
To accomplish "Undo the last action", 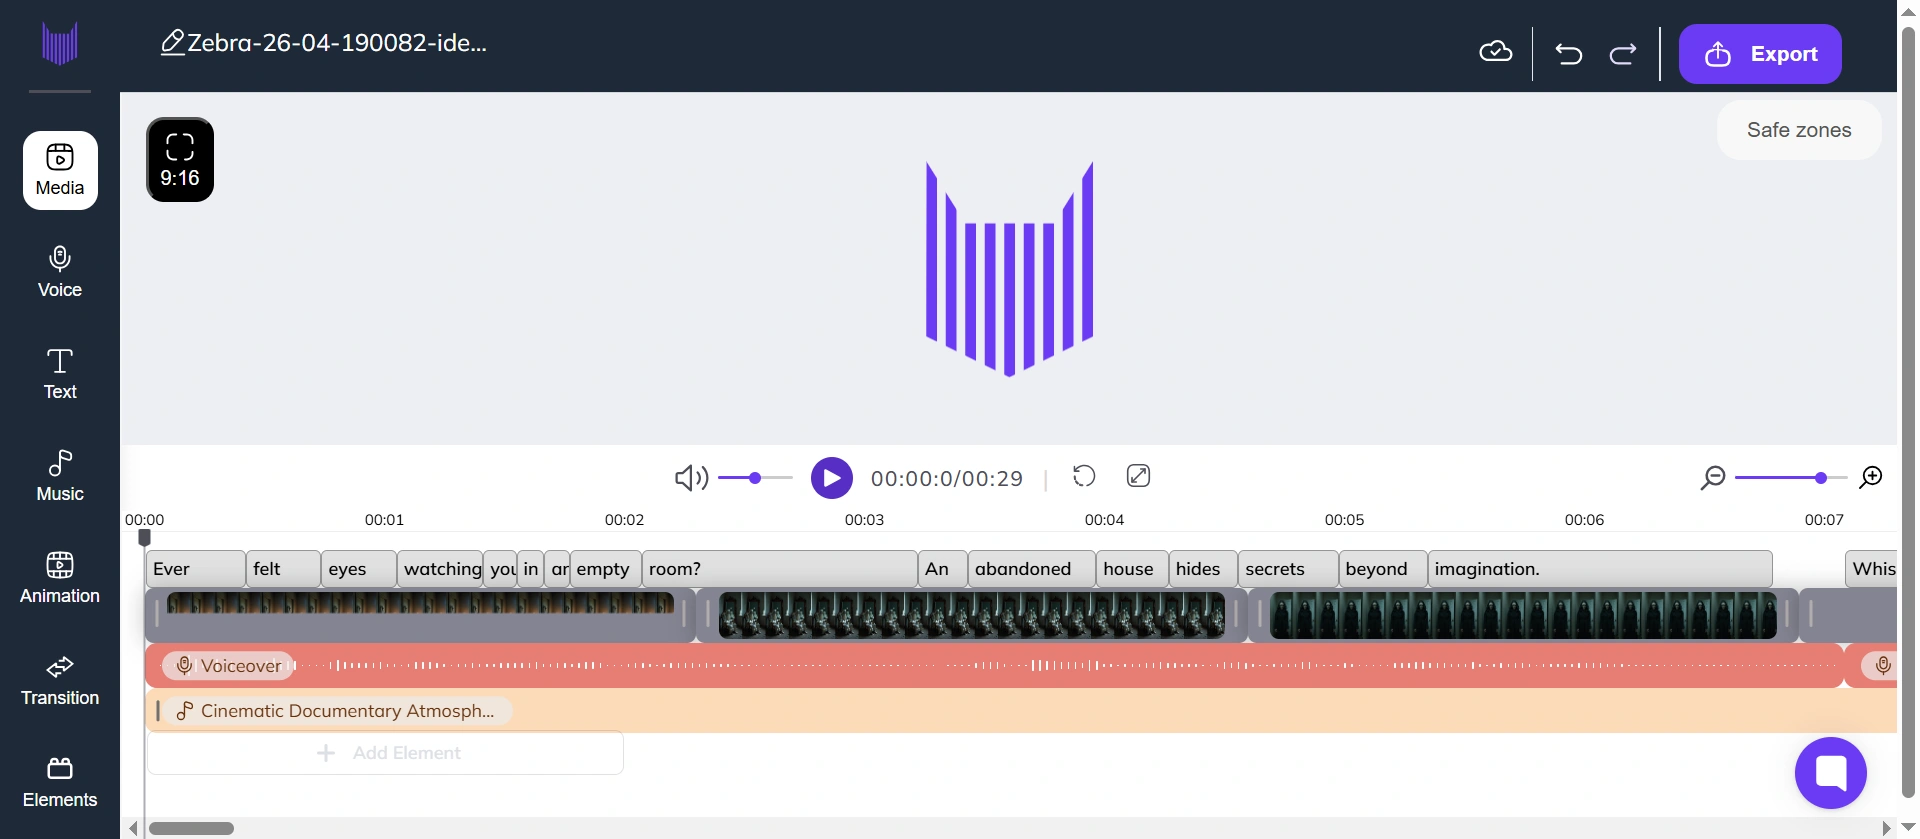I will (1569, 54).
